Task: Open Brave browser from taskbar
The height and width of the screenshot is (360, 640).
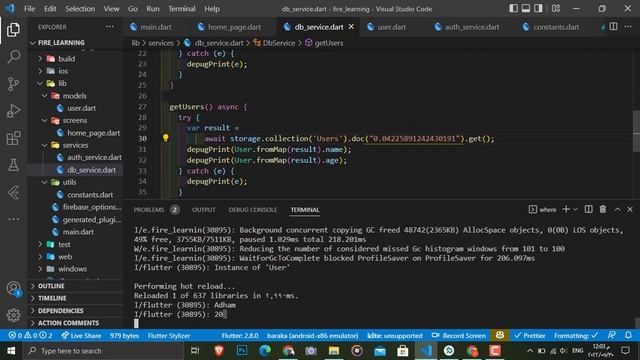Action: 218,351
